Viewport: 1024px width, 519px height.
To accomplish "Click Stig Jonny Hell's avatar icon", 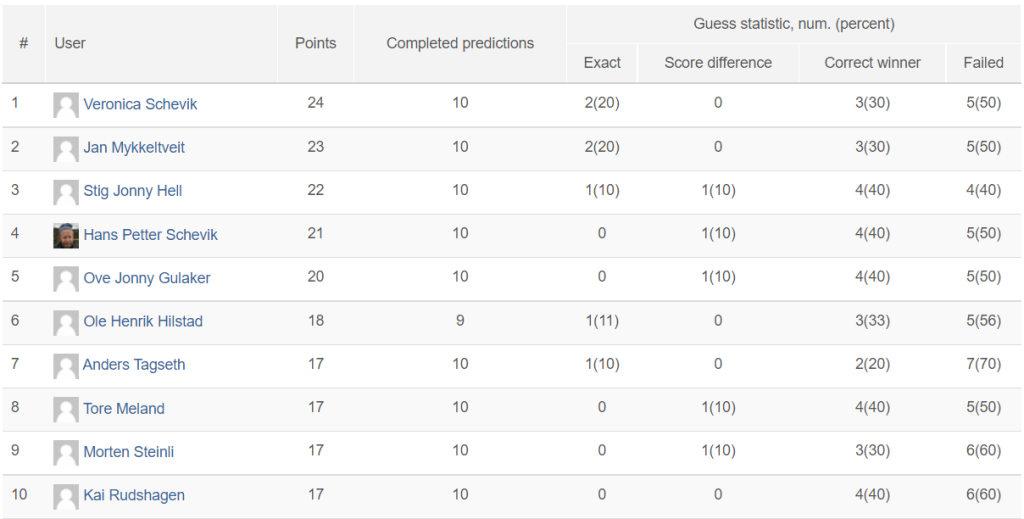I will point(66,192).
